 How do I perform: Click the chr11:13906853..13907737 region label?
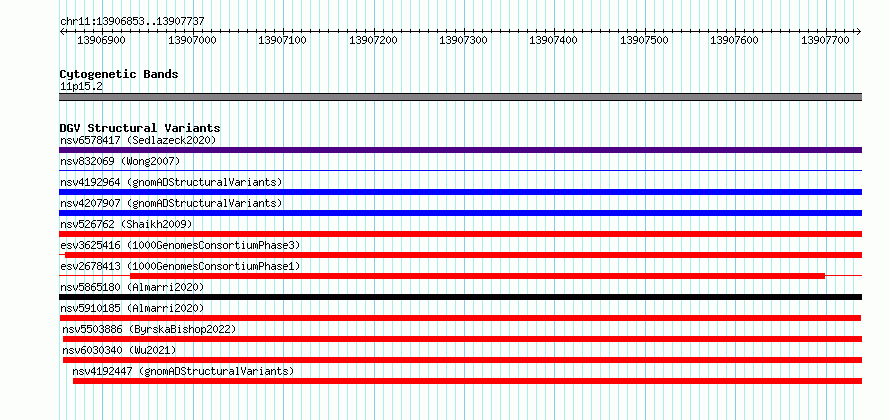pyautogui.click(x=132, y=22)
